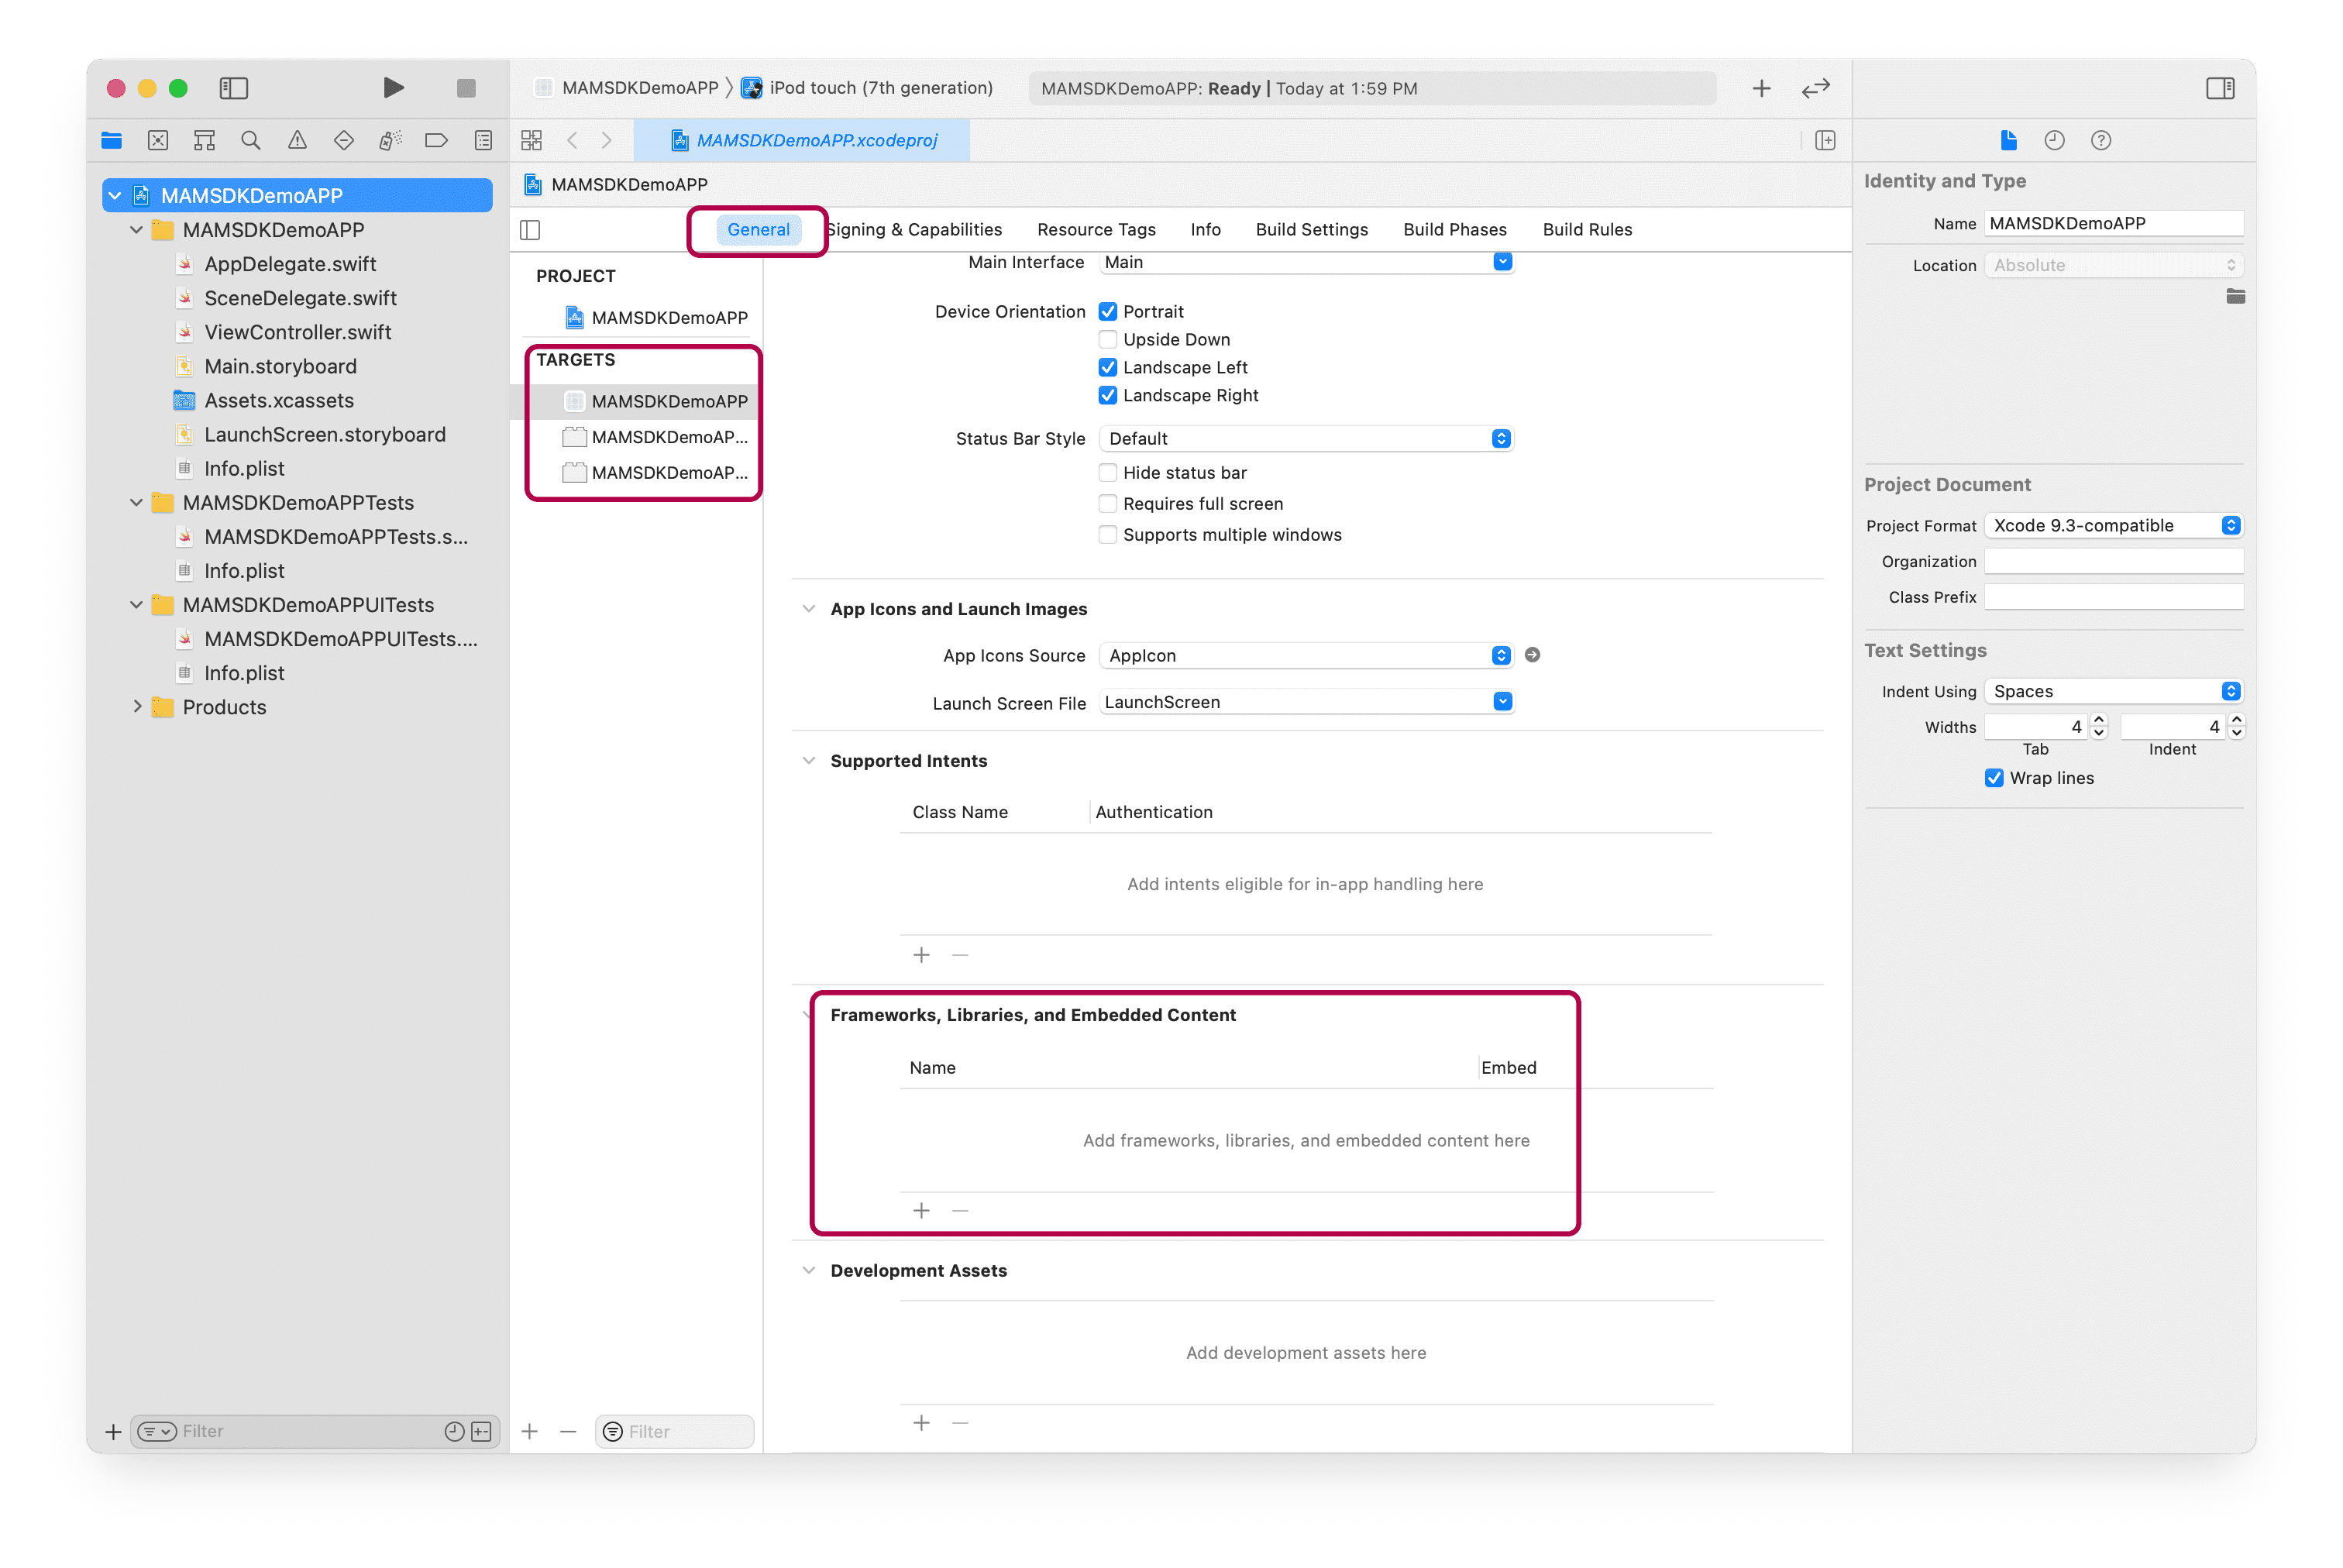This screenshot has height=1568, width=2343.
Task: Switch to the Build Settings tab
Action: [x=1311, y=230]
